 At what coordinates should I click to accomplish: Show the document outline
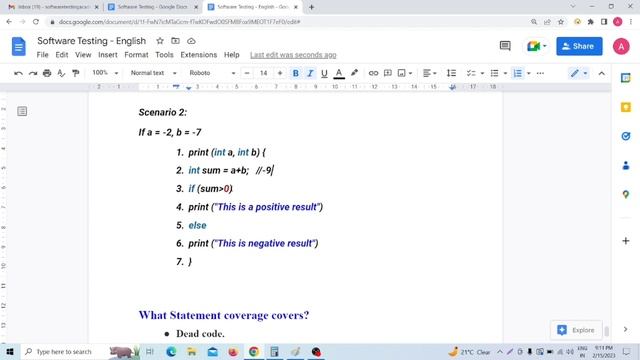pos(22,111)
